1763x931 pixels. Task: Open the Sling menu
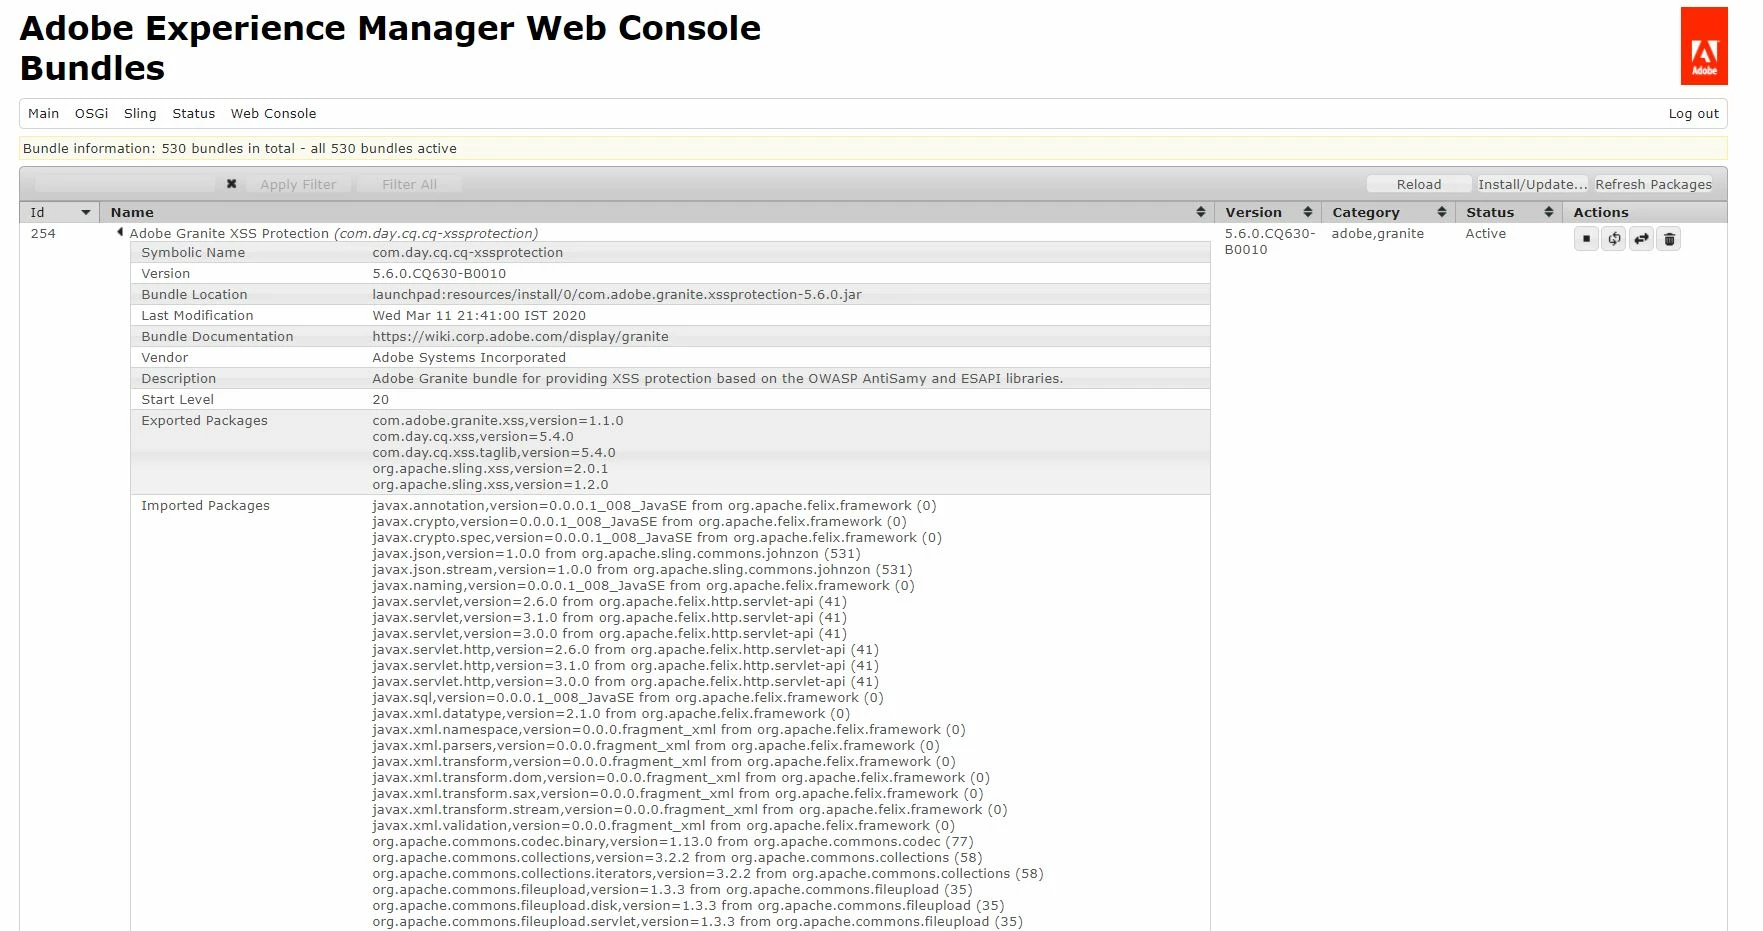tap(140, 114)
